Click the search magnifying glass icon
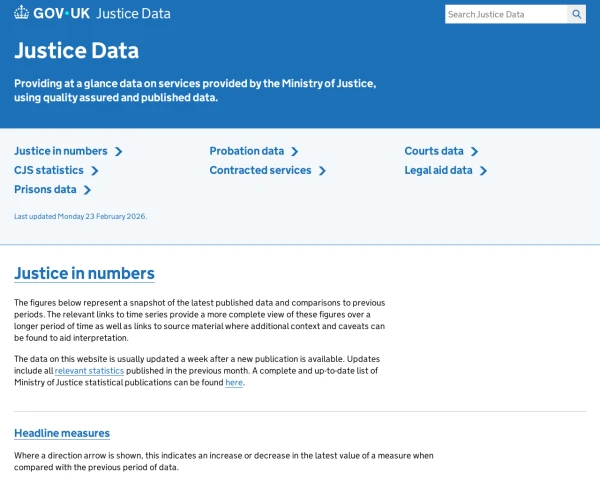This screenshot has width=600, height=480. click(577, 14)
